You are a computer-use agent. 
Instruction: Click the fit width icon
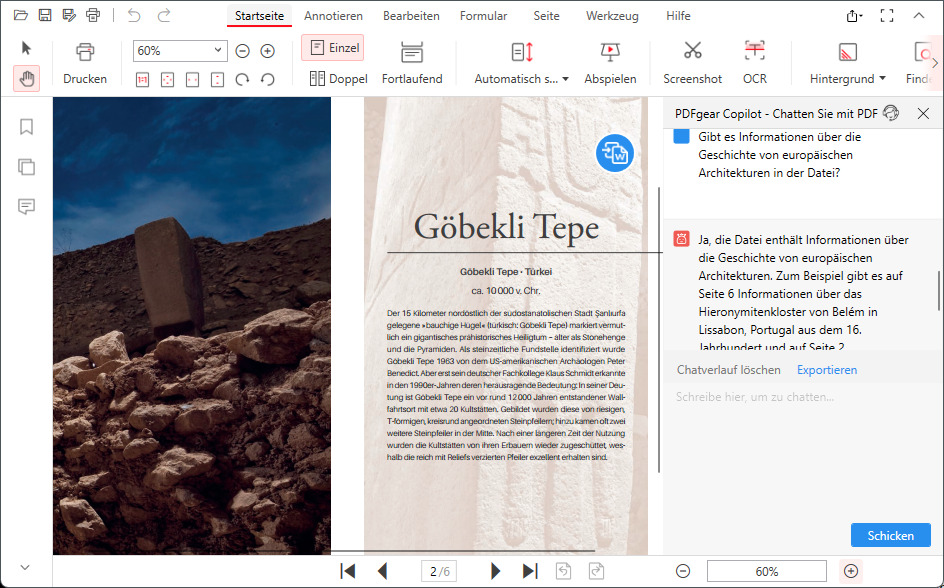(193, 79)
